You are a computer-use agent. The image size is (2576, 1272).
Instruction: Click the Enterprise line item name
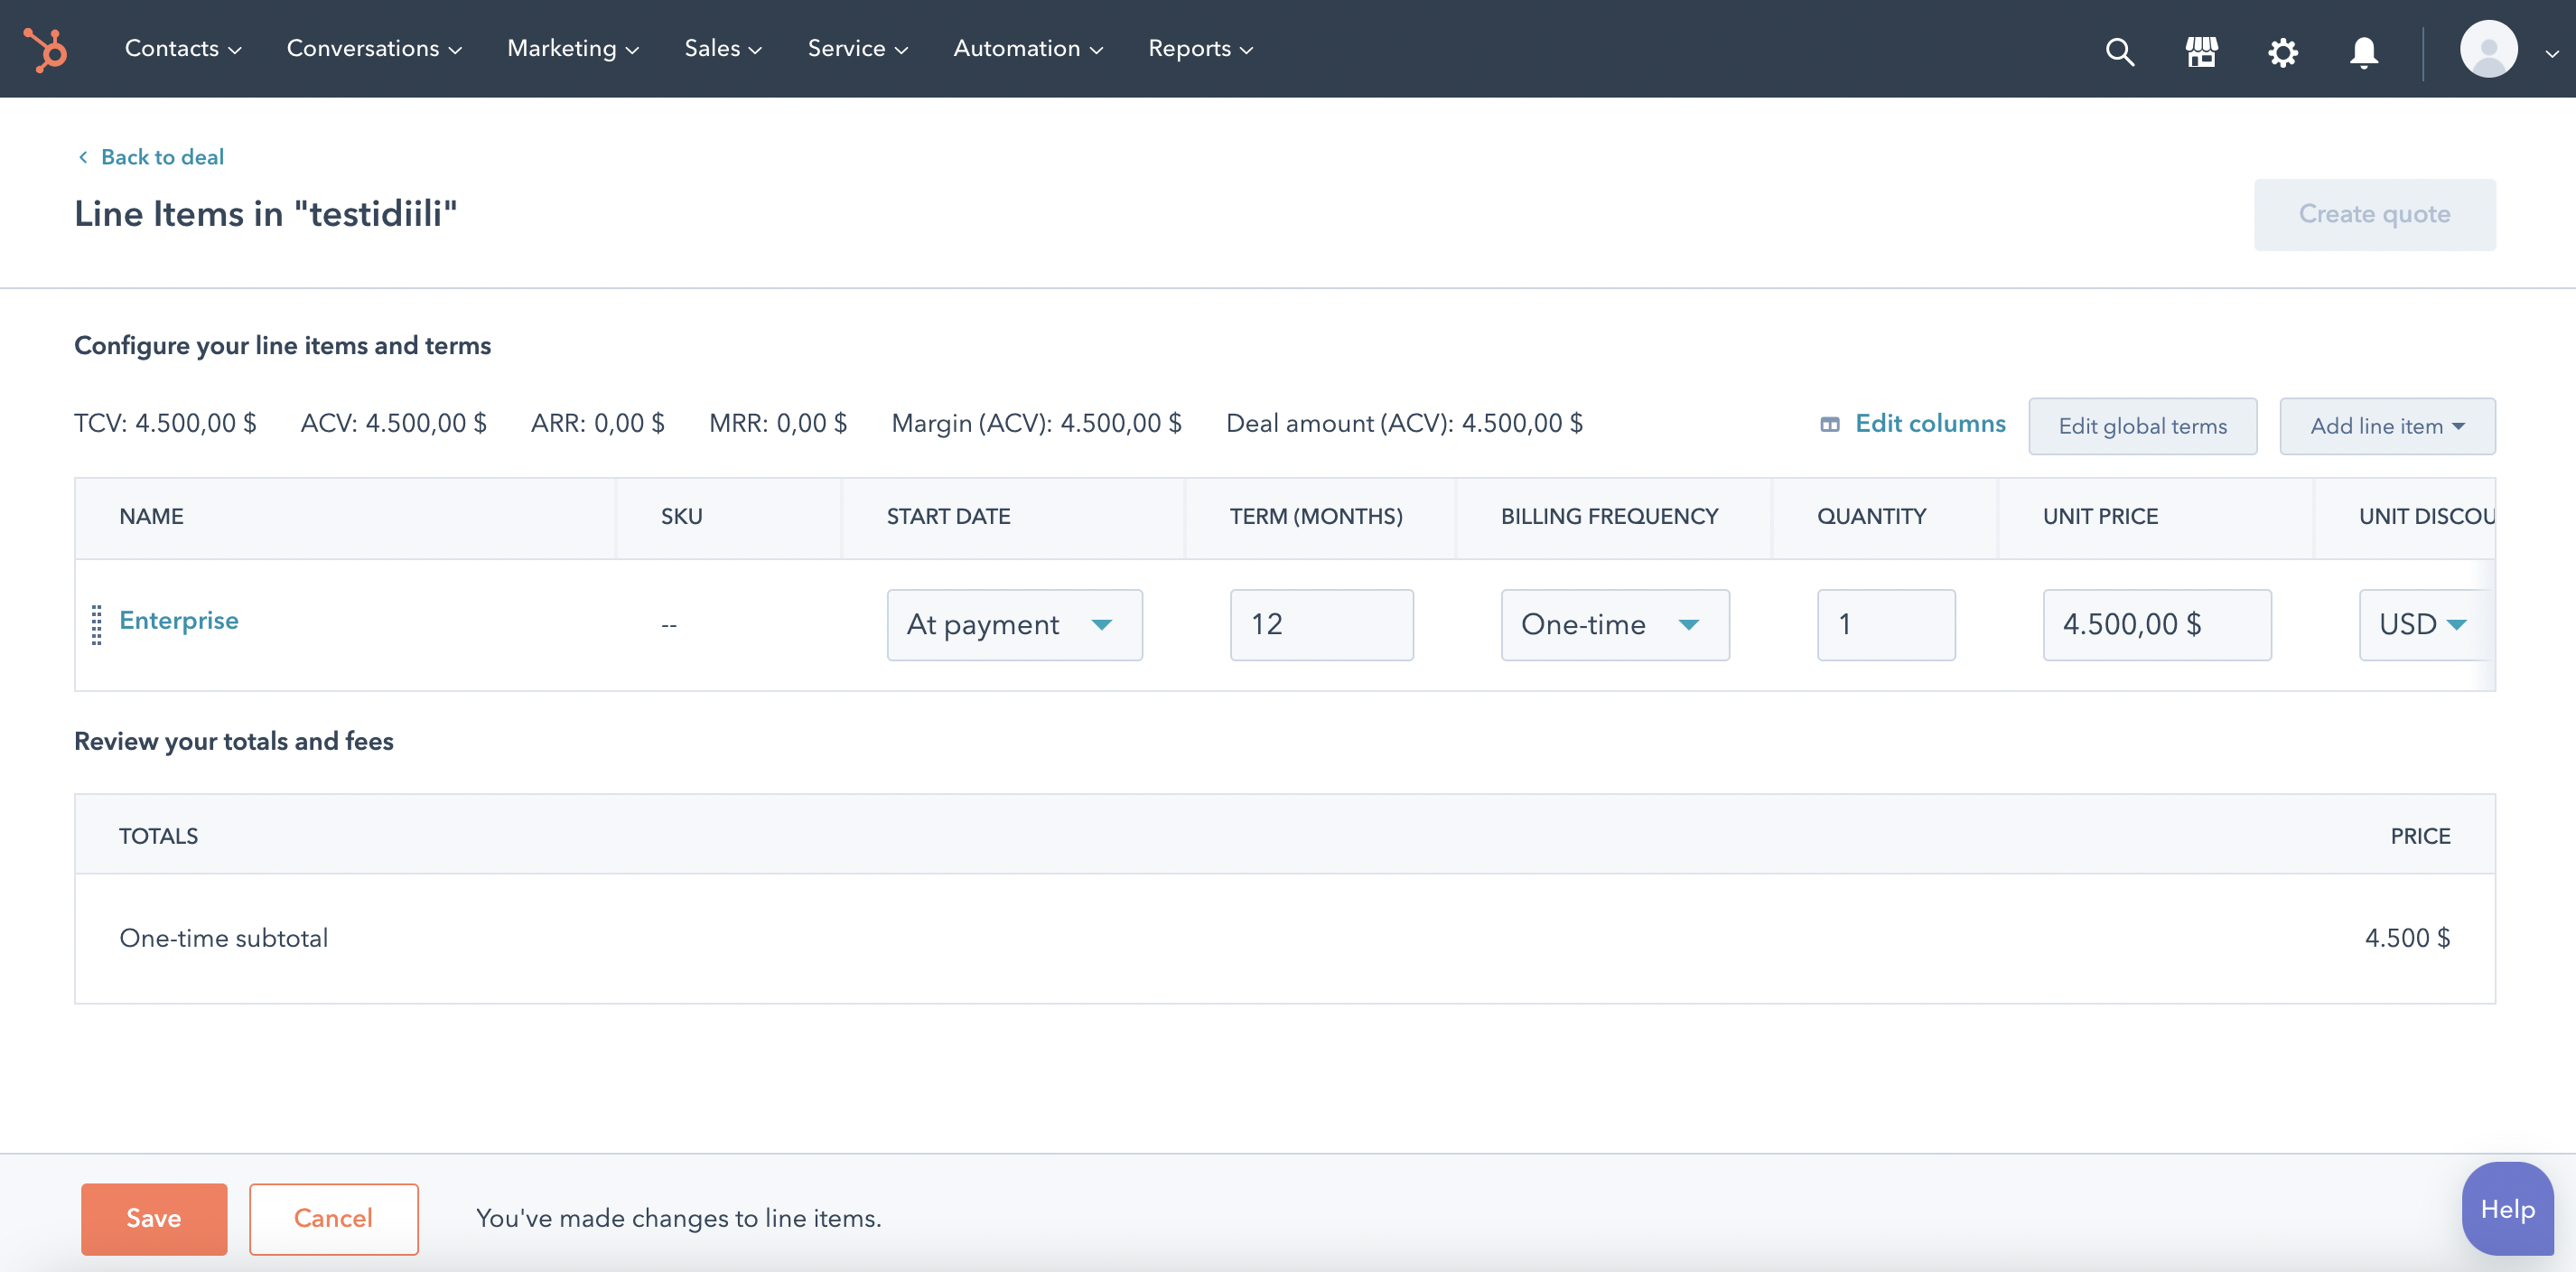[x=179, y=622]
